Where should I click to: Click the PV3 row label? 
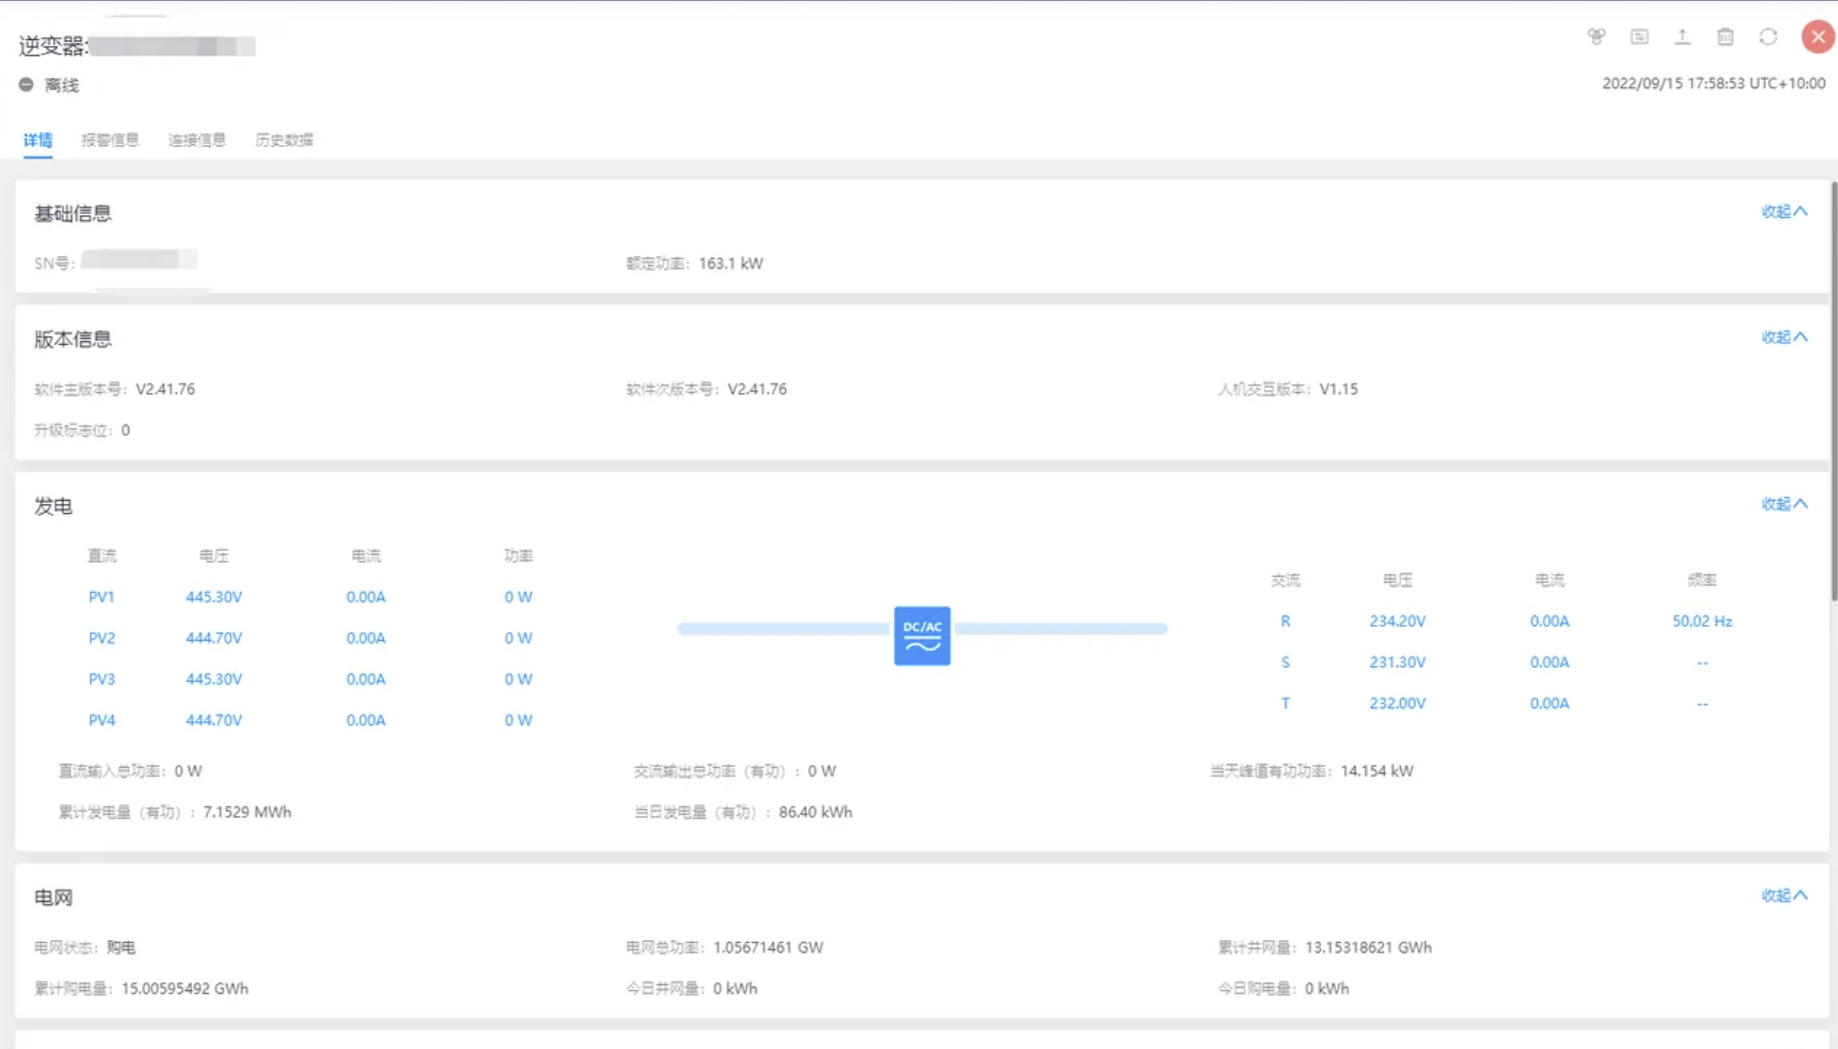(101, 679)
